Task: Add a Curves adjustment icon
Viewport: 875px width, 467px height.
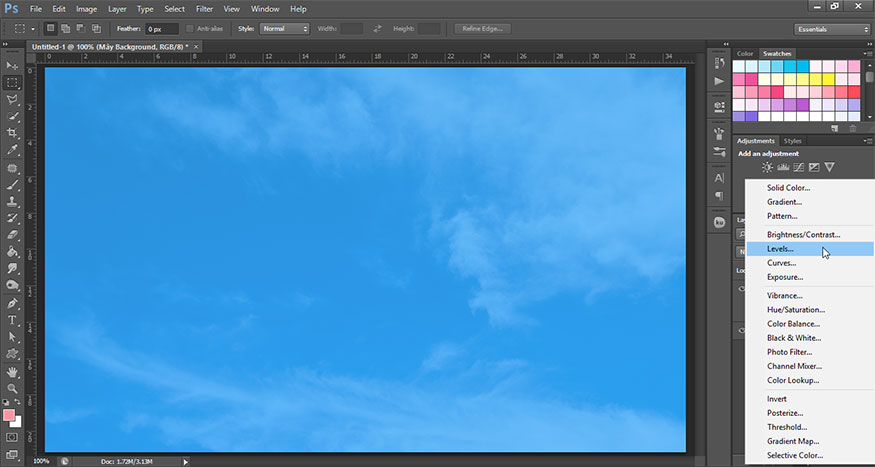Action: [799, 167]
